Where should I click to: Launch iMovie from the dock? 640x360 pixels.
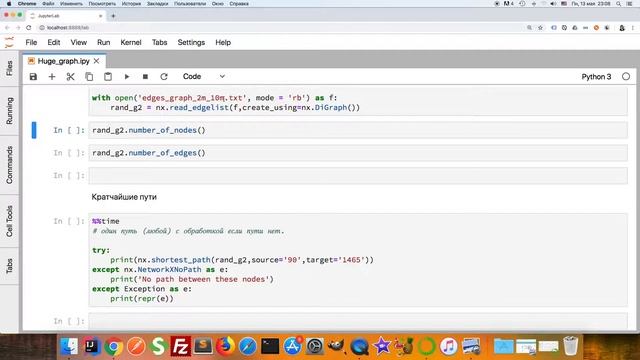tap(382, 347)
